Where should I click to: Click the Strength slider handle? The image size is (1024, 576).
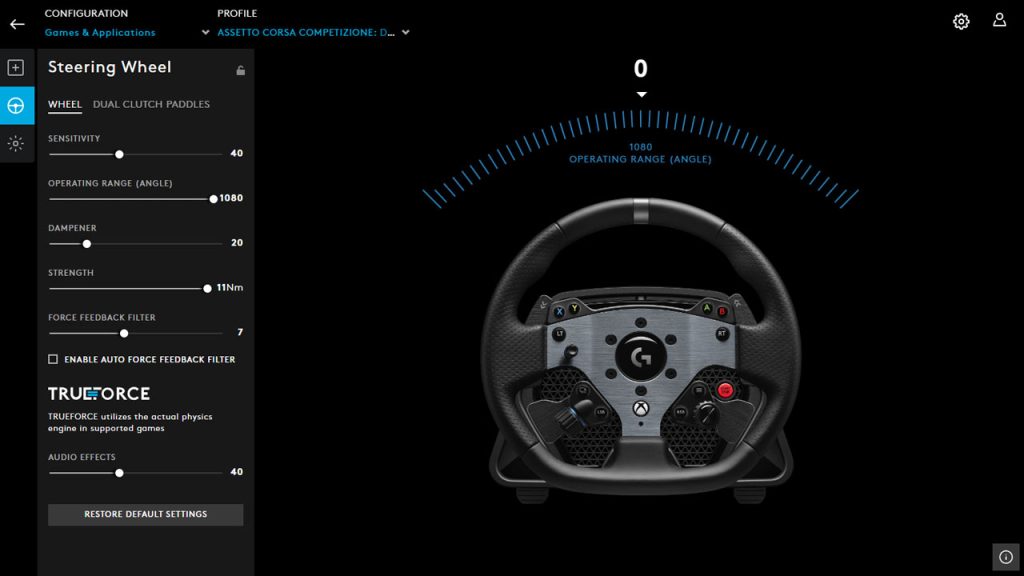click(205, 288)
